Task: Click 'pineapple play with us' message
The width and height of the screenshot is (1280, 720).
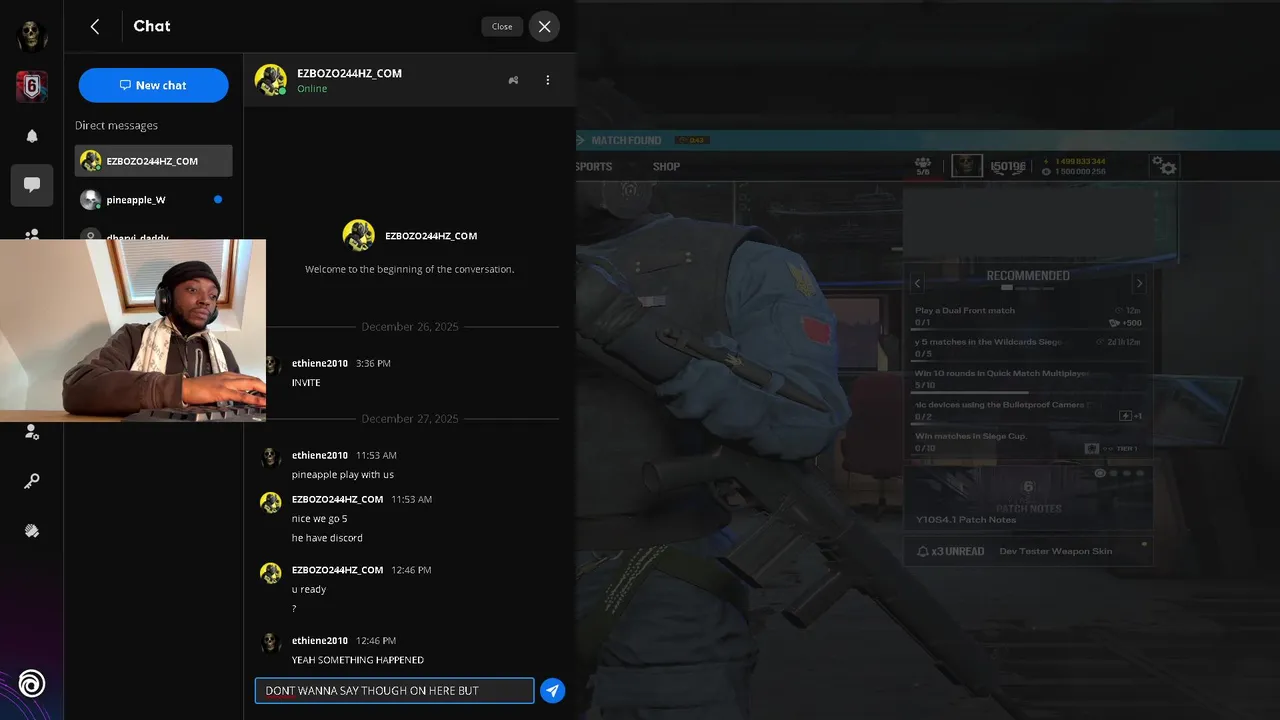Action: [x=343, y=475]
